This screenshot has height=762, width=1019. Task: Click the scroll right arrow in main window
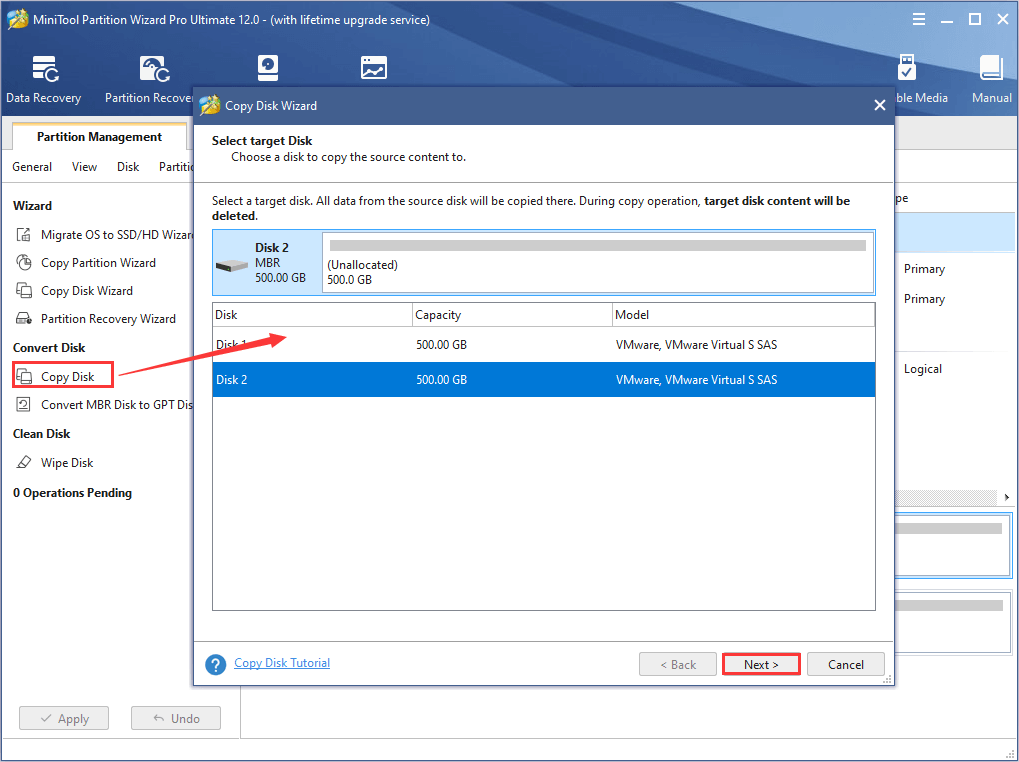(1007, 497)
